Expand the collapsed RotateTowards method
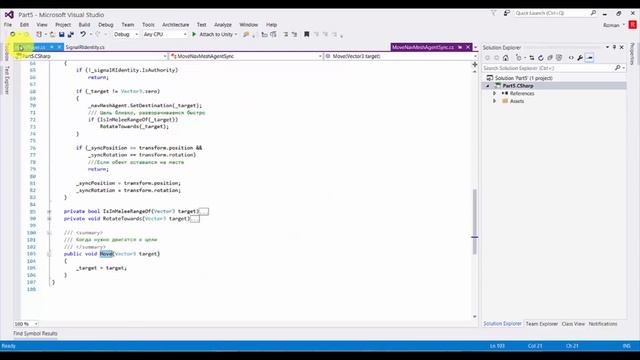 point(49,219)
